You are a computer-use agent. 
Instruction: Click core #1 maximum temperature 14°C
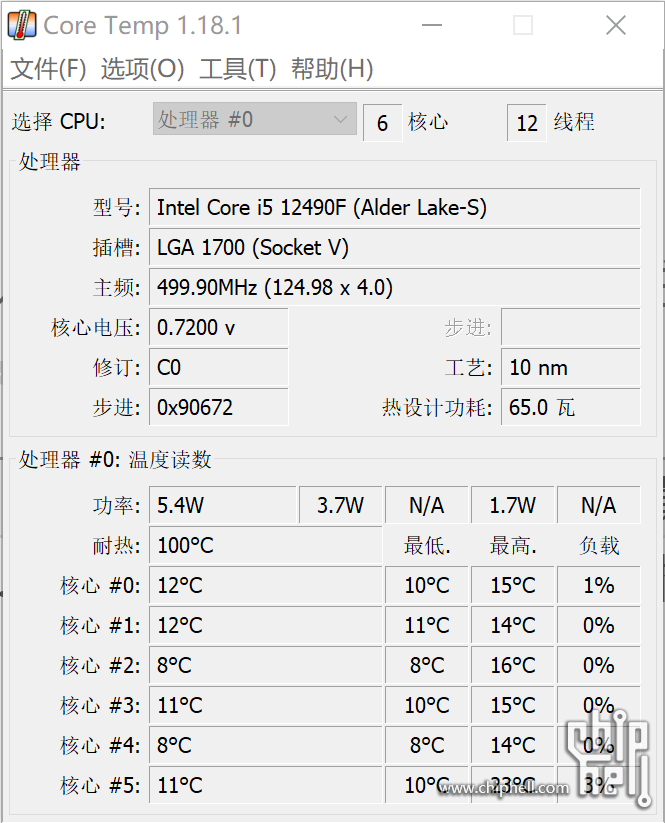point(513,625)
